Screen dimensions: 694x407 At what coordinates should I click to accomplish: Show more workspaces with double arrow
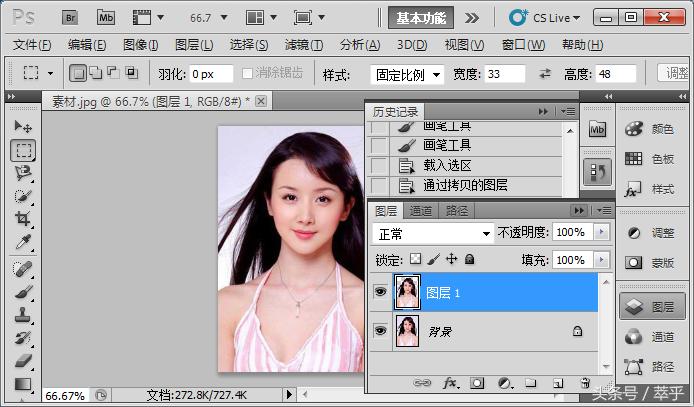pyautogui.click(x=472, y=18)
